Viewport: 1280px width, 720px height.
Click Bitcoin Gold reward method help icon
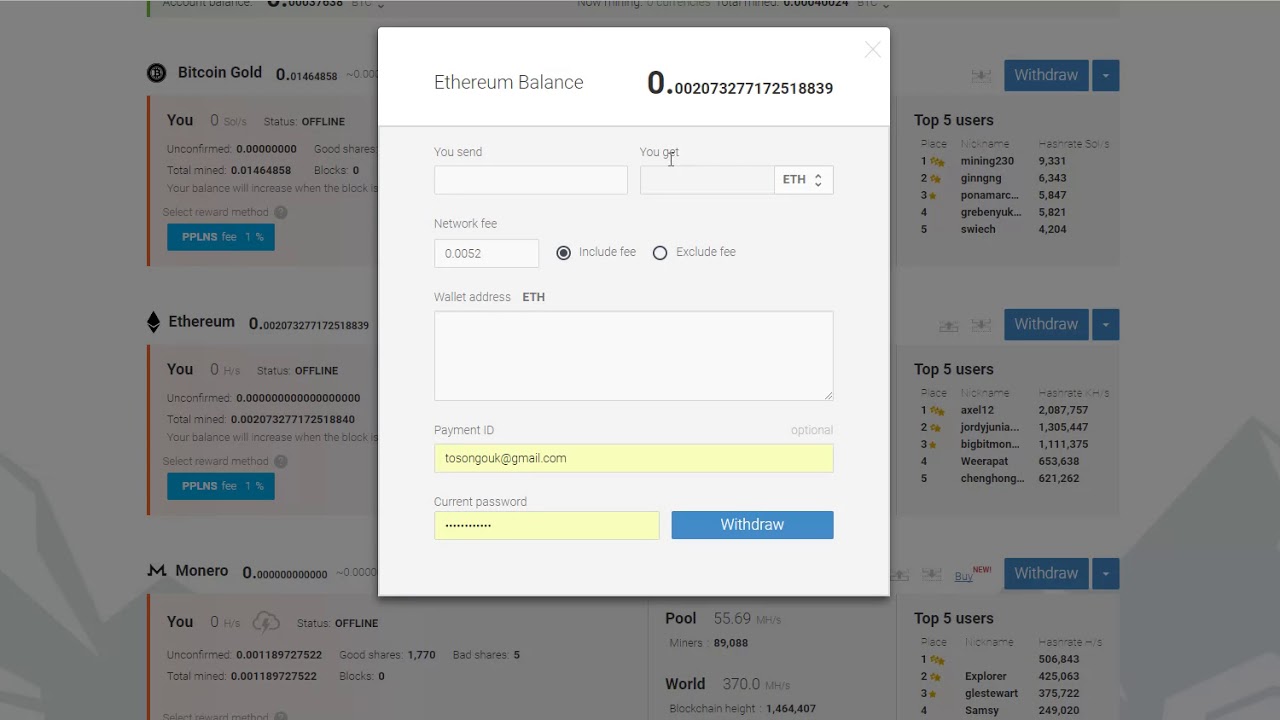point(281,212)
